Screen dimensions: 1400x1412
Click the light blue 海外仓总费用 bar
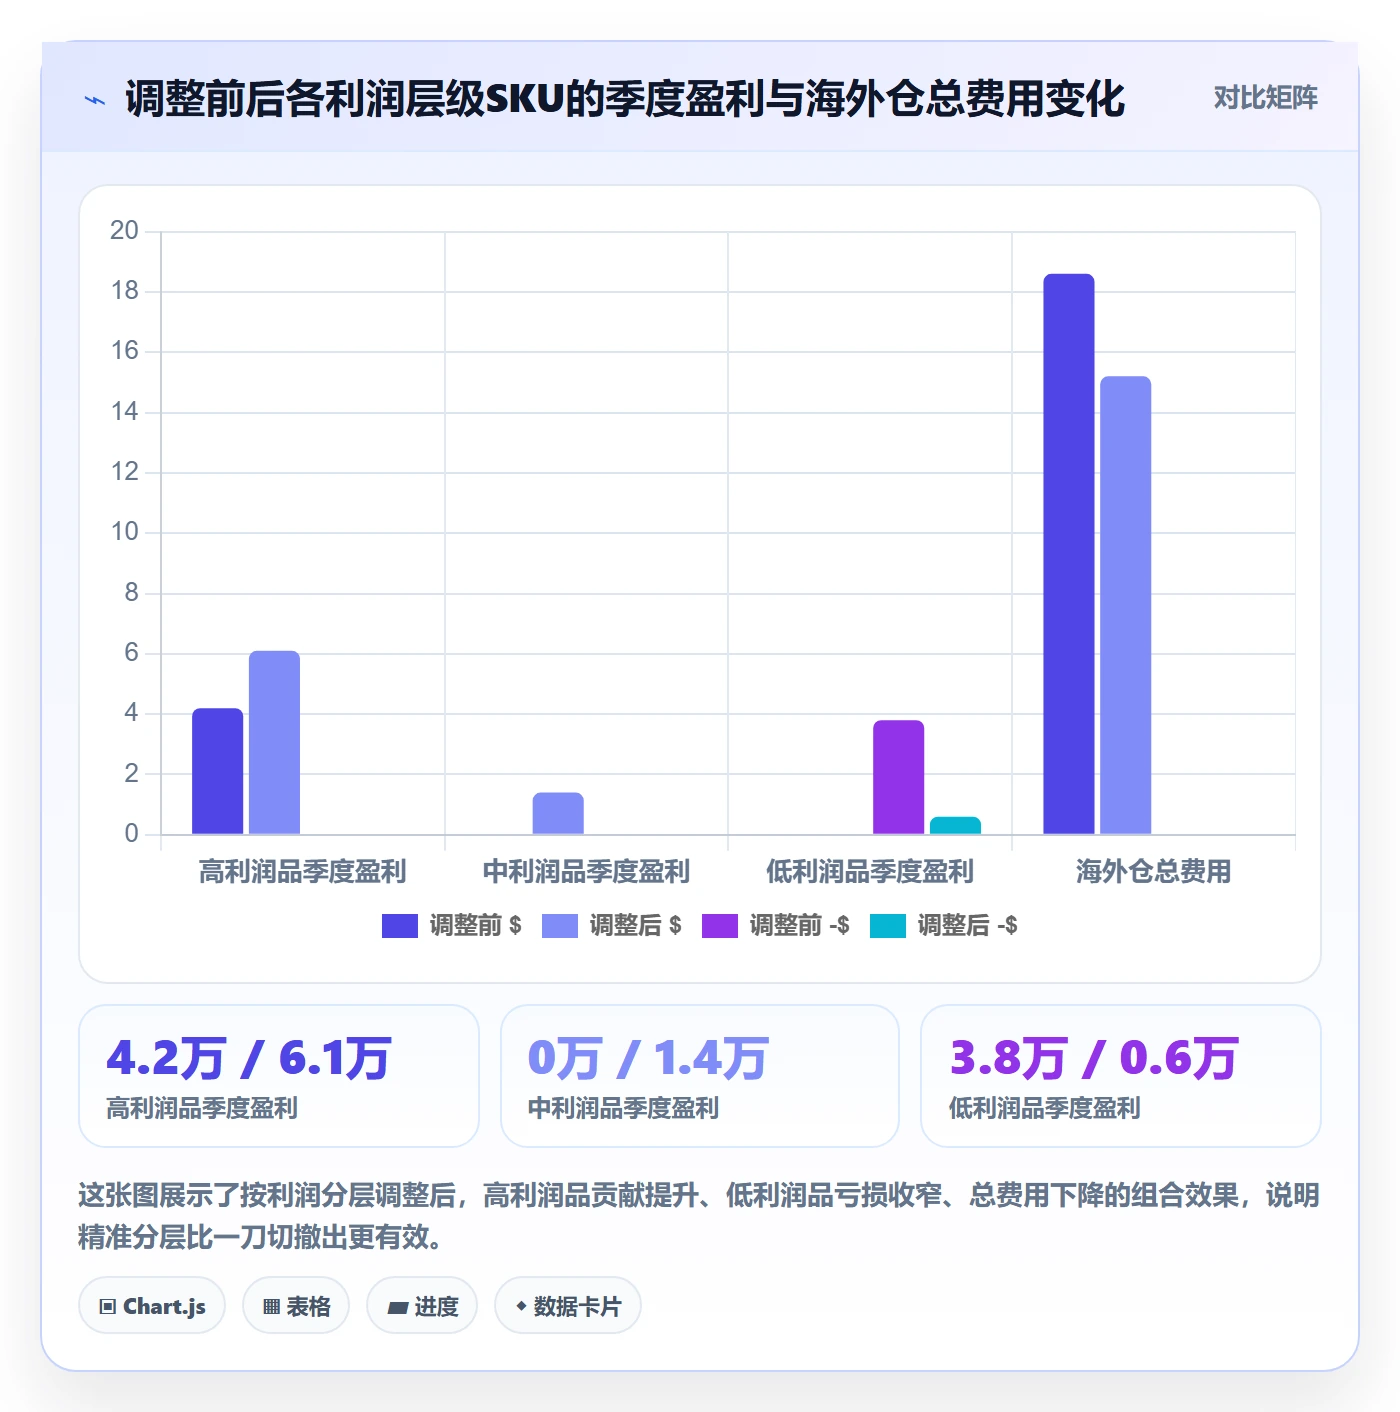(x=1126, y=605)
